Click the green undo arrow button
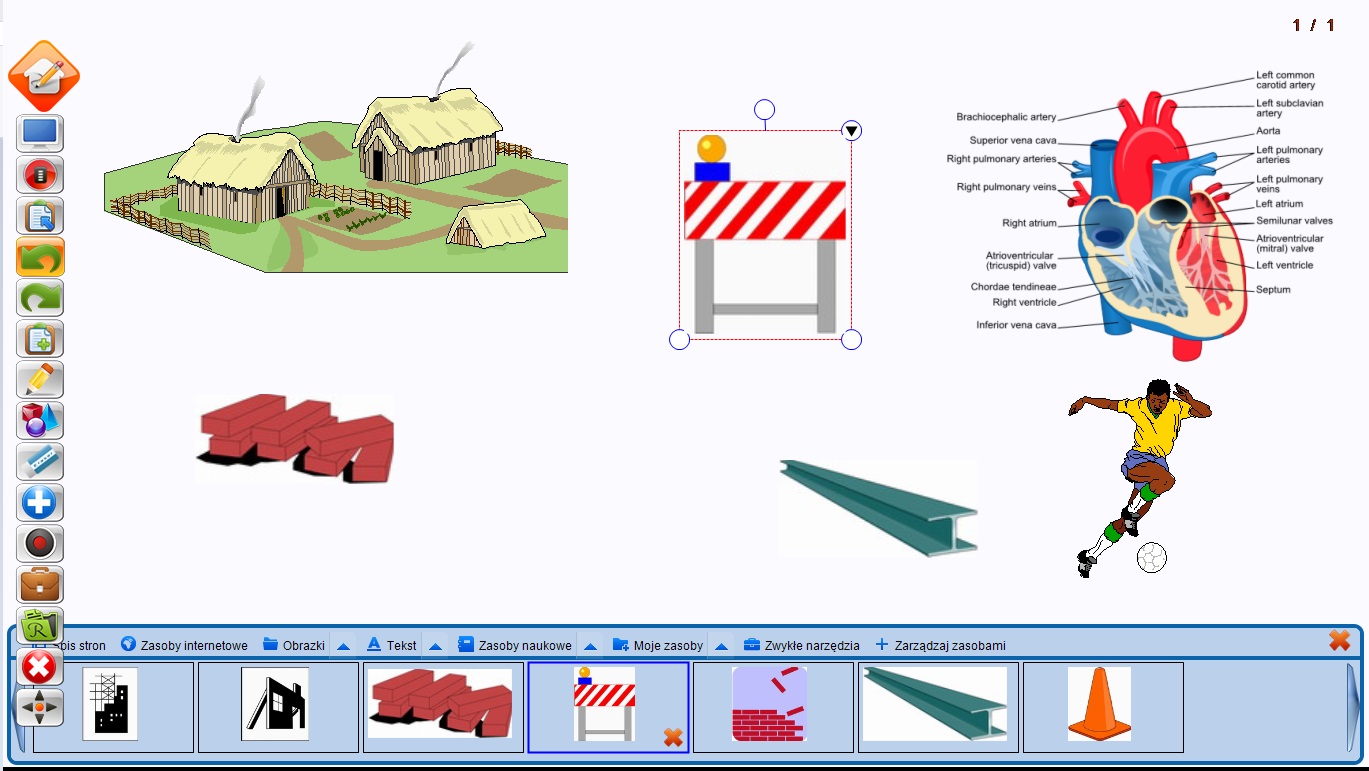 [x=40, y=257]
